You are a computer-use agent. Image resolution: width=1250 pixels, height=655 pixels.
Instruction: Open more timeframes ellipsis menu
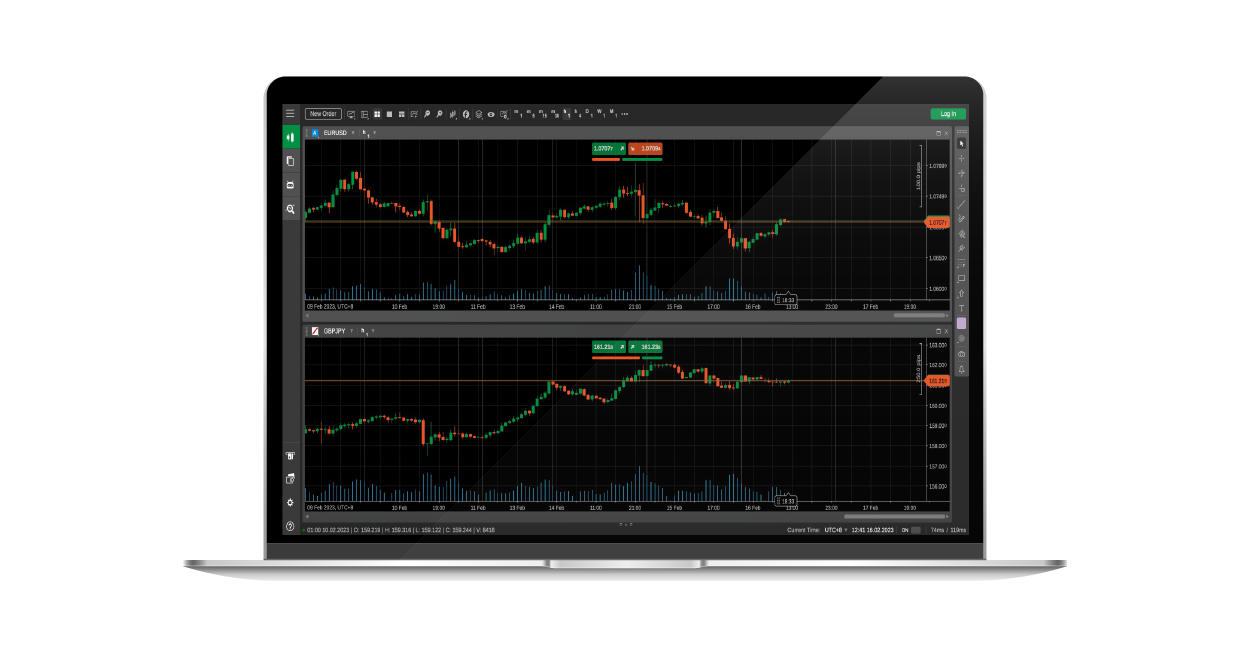click(624, 114)
